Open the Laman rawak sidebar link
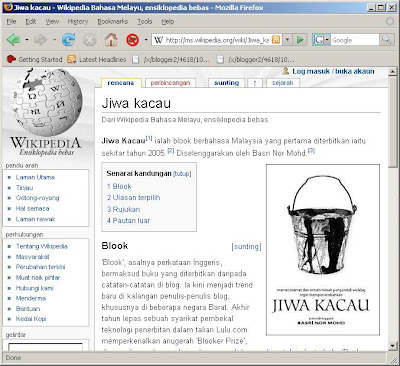This screenshot has width=400, height=366. tap(35, 219)
